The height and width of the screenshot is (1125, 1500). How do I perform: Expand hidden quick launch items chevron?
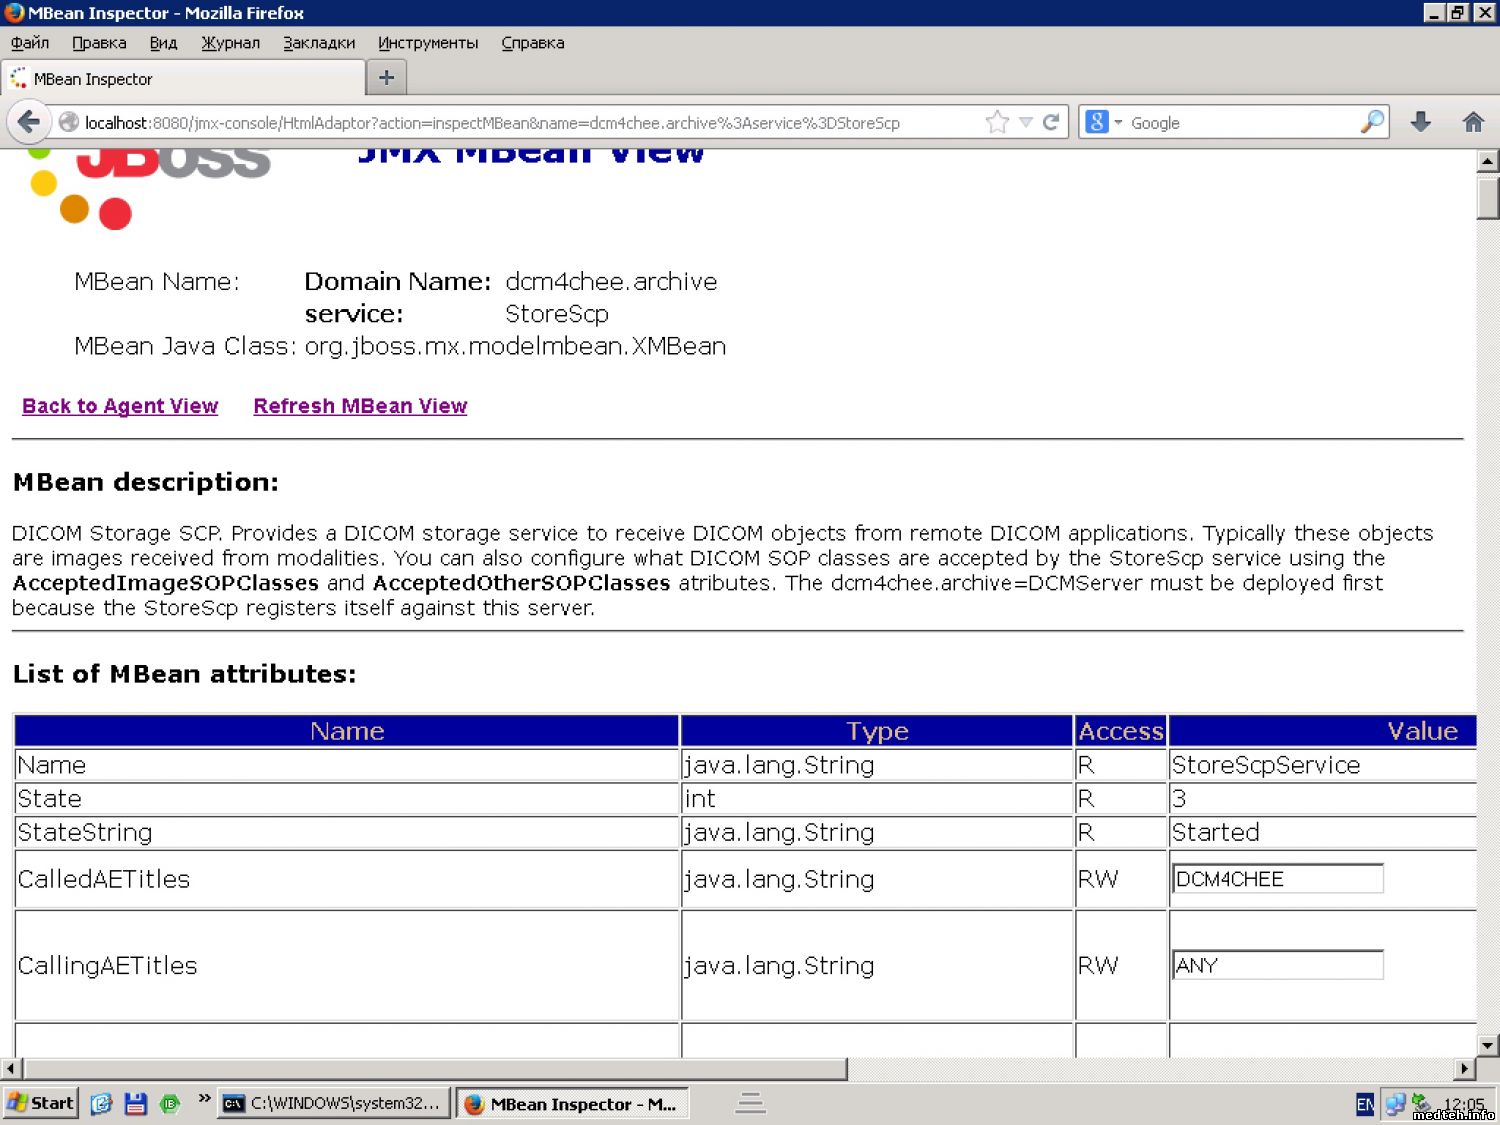click(x=204, y=1098)
